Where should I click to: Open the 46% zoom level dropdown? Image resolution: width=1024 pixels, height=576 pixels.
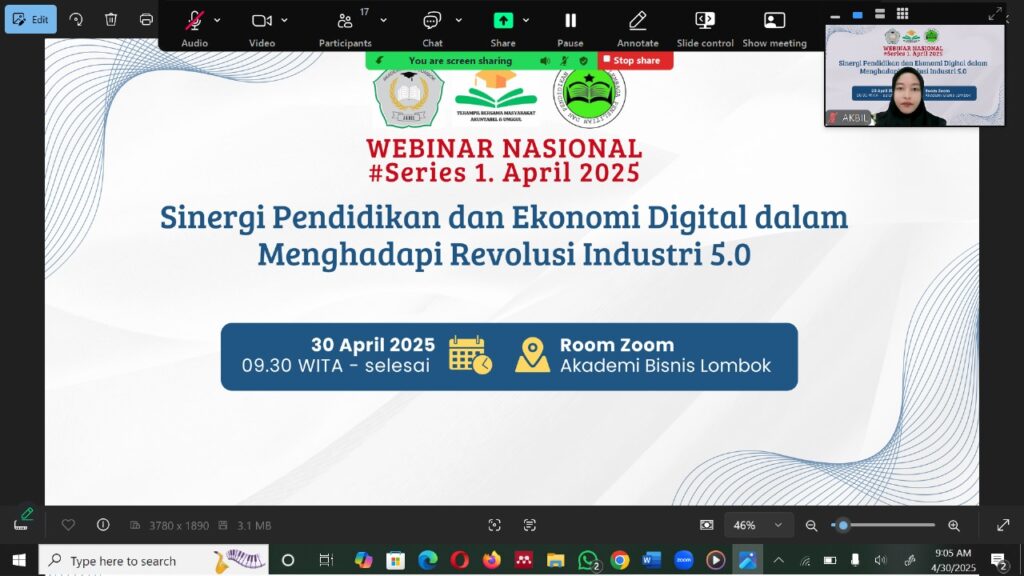tap(758, 525)
